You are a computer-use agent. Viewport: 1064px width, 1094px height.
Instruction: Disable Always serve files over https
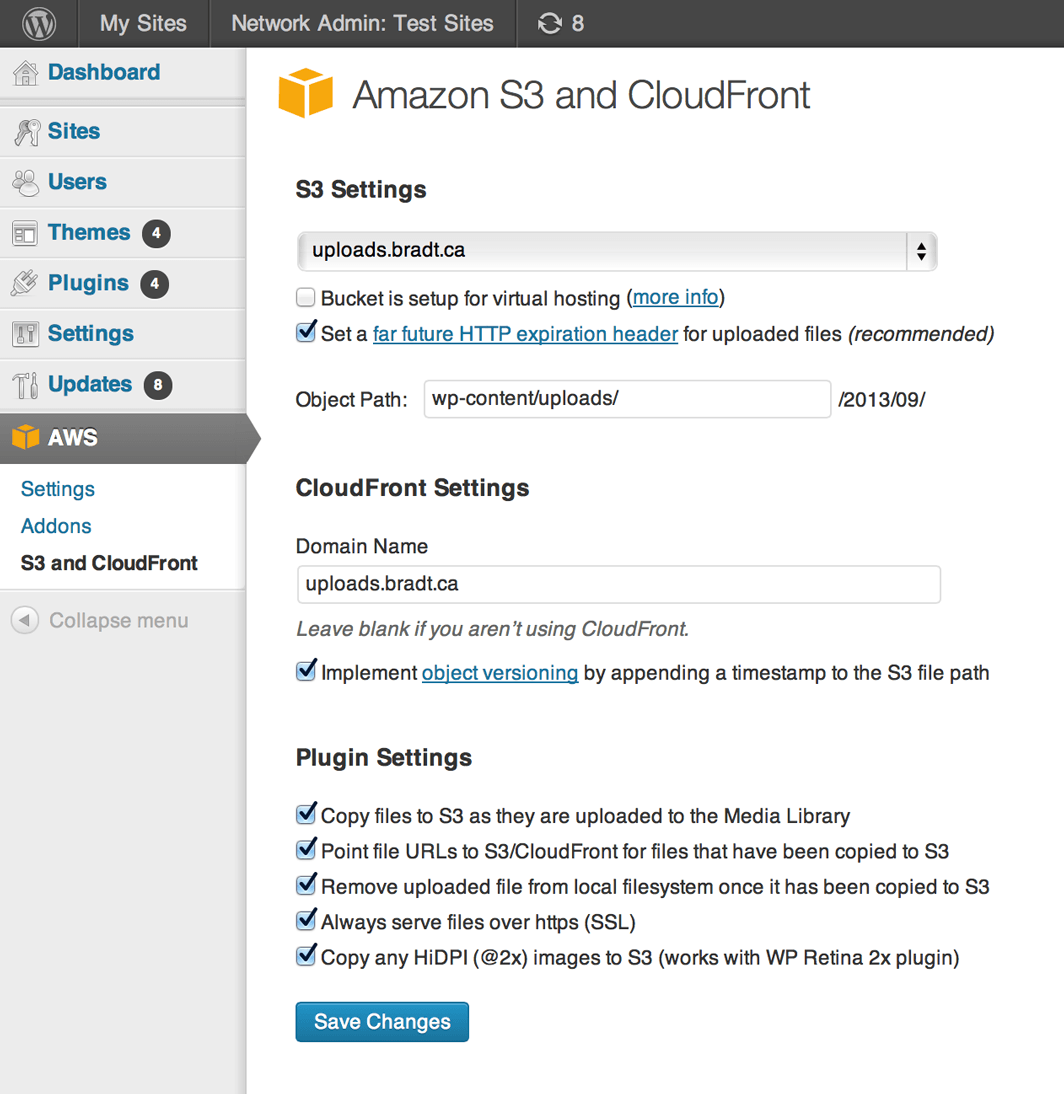pyautogui.click(x=306, y=920)
